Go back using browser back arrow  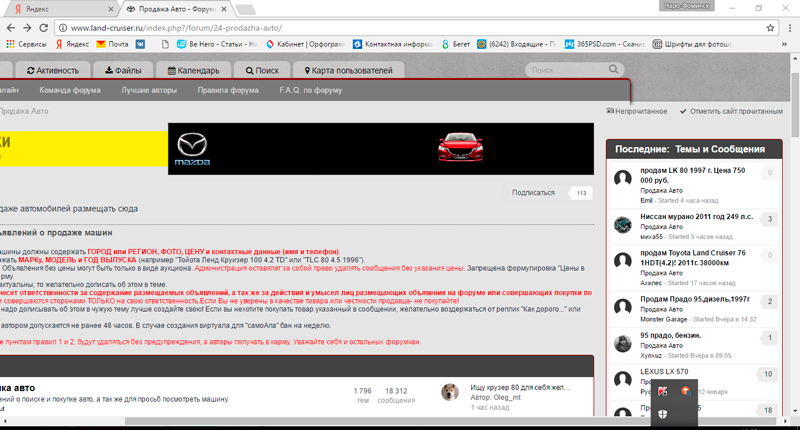pyautogui.click(x=11, y=28)
